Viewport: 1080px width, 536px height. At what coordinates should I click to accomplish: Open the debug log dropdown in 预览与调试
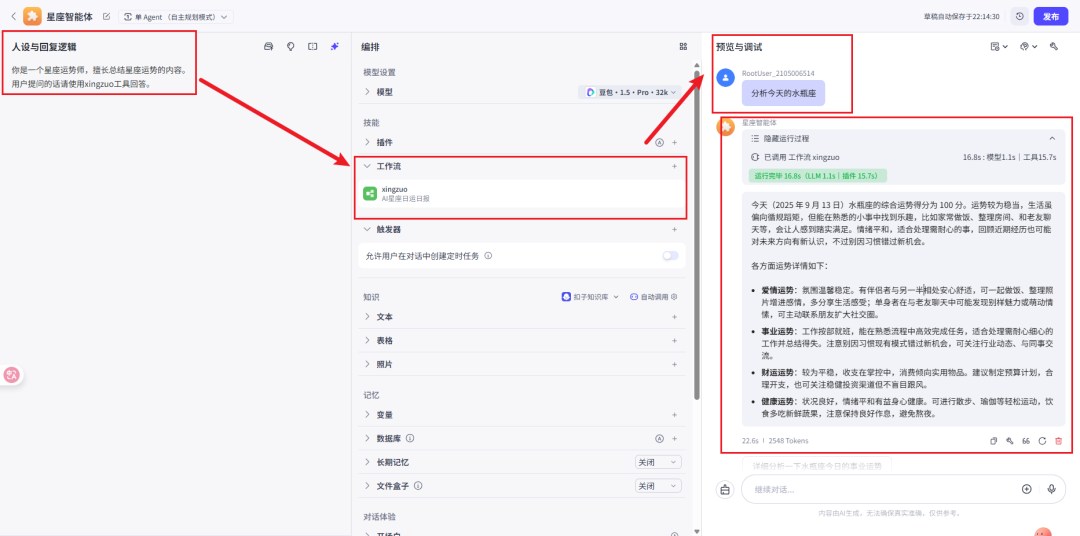coord(999,47)
